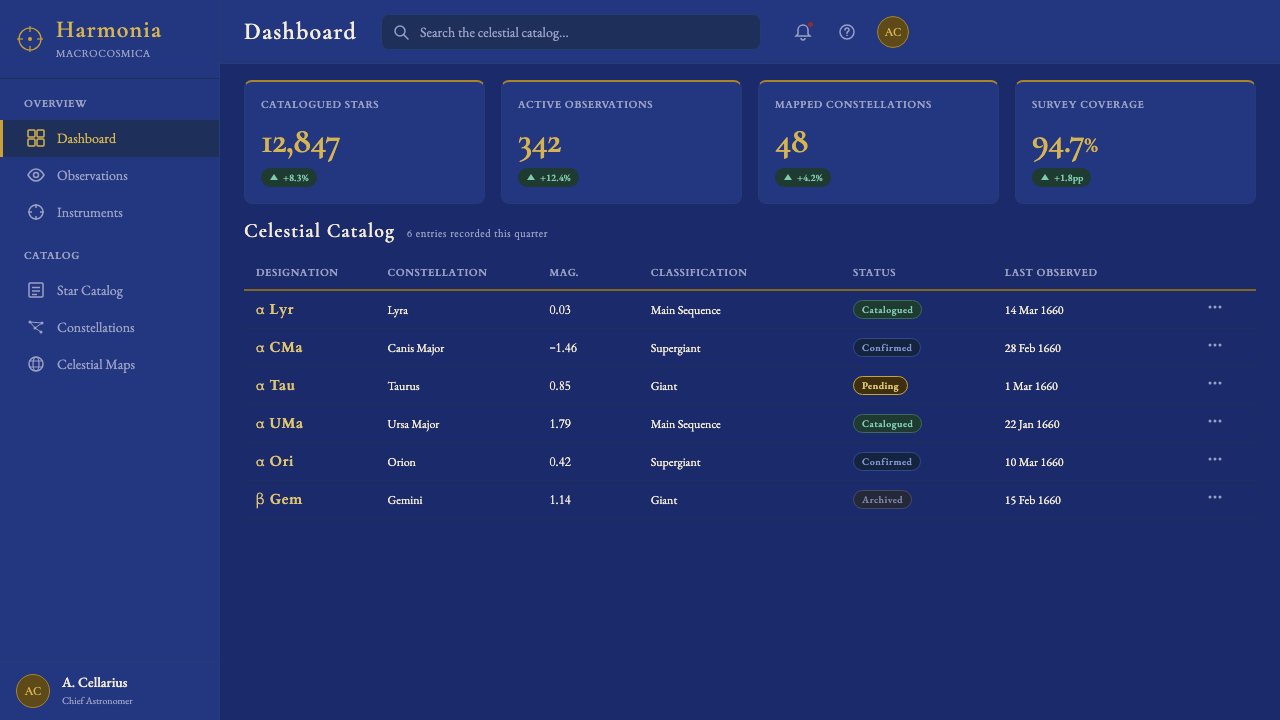Click the +8.3% trend badge

tap(289, 178)
